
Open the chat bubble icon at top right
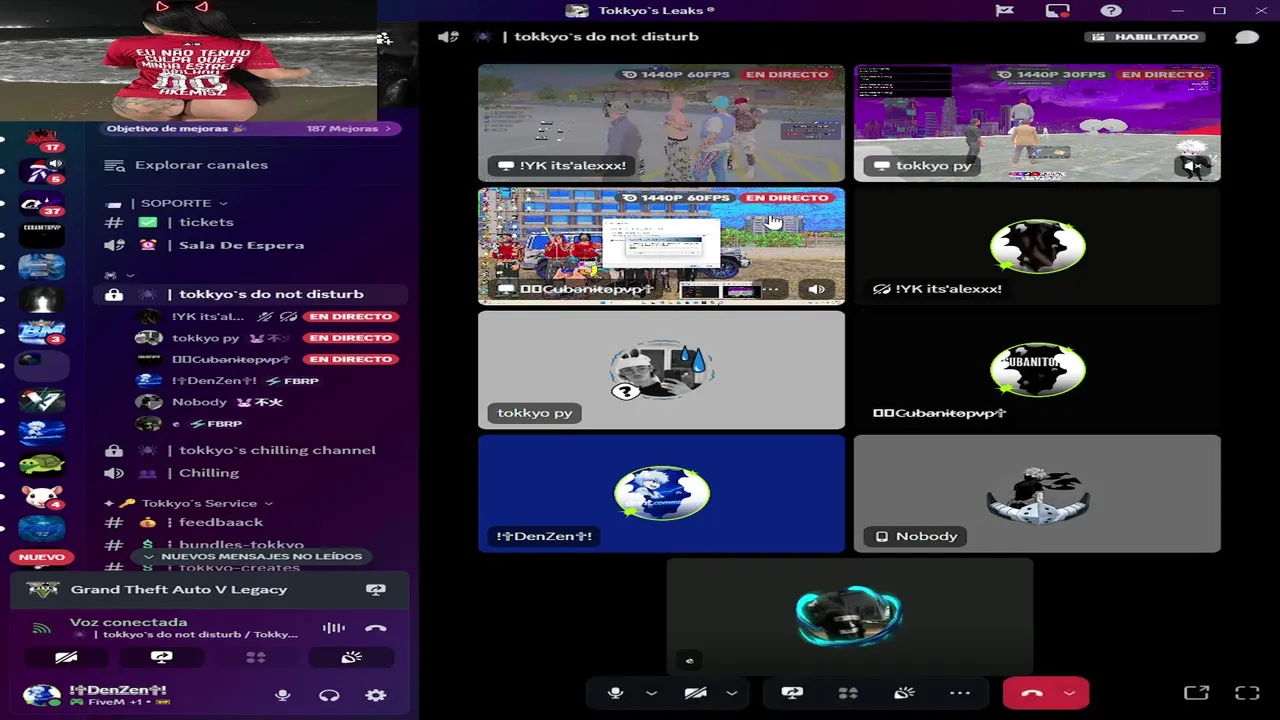point(1247,37)
